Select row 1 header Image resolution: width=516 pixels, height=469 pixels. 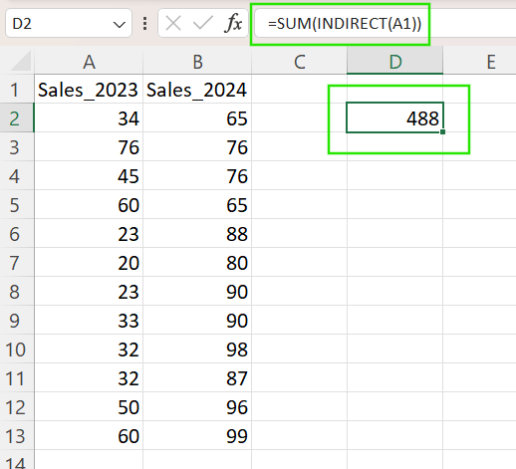point(17,89)
